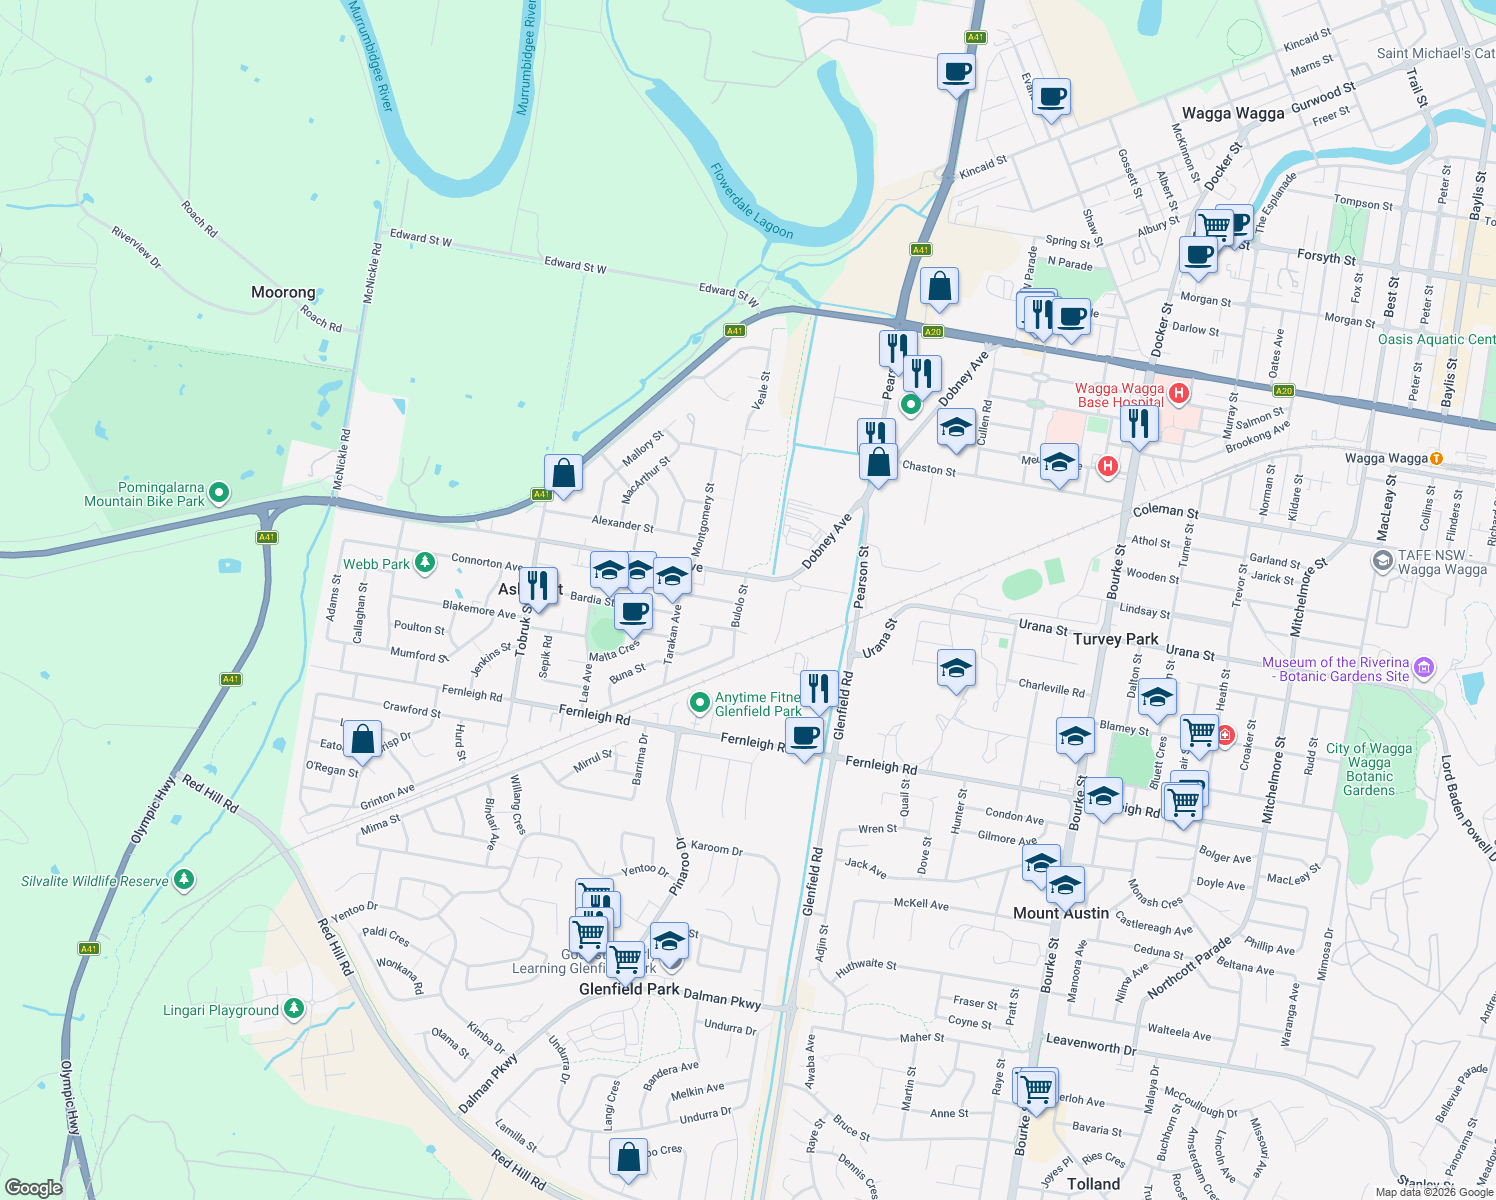The image size is (1496, 1200).
Task: Open the Museum of the Riverina purple pin
Action: pos(1425,667)
